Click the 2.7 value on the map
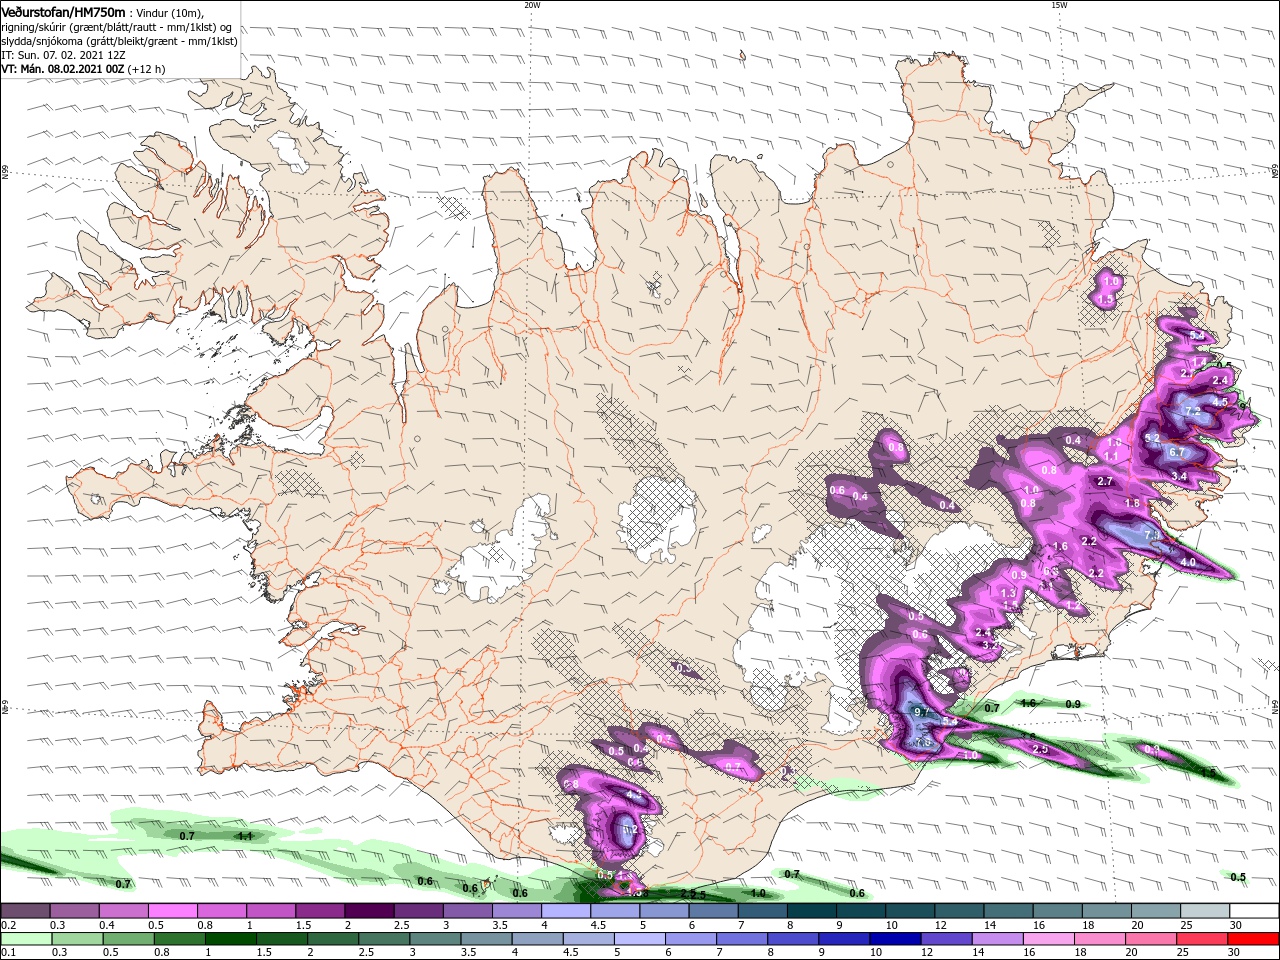Image resolution: width=1280 pixels, height=960 pixels. [x=1105, y=481]
